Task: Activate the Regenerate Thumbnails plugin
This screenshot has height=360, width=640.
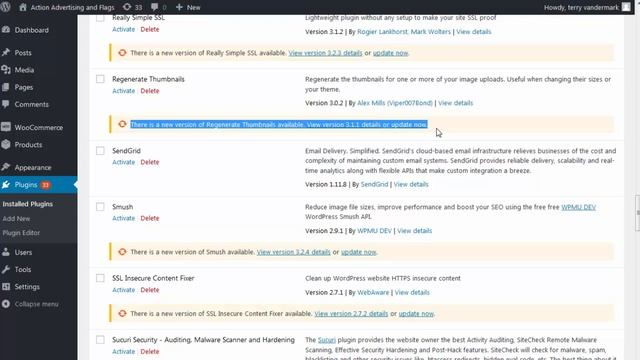Action: 123,91
